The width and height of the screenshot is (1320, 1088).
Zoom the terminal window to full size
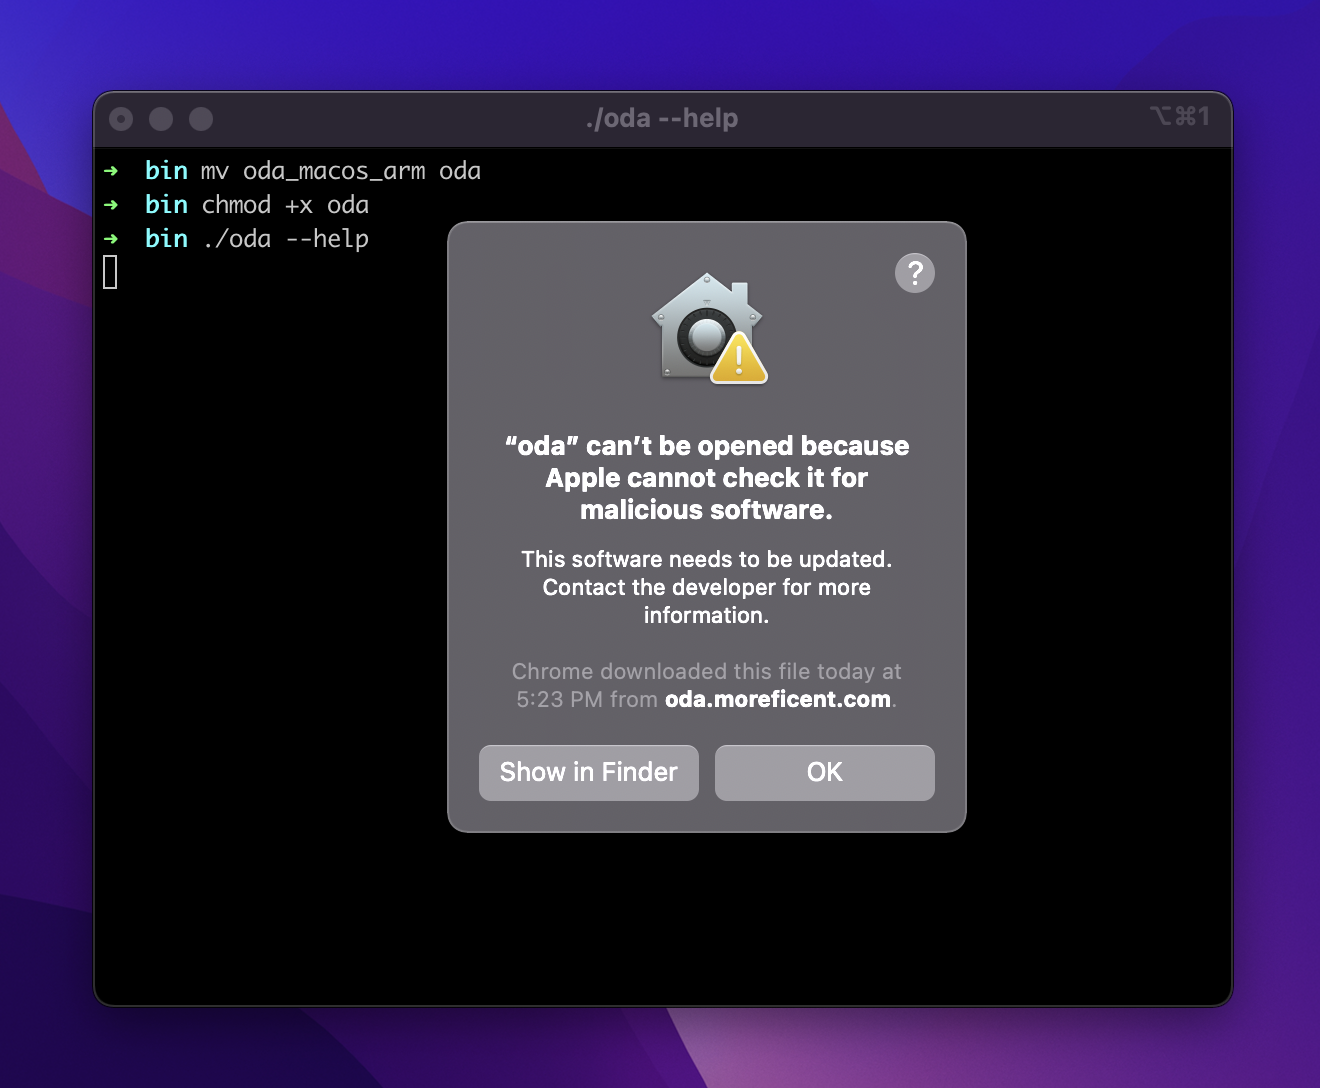click(x=201, y=119)
